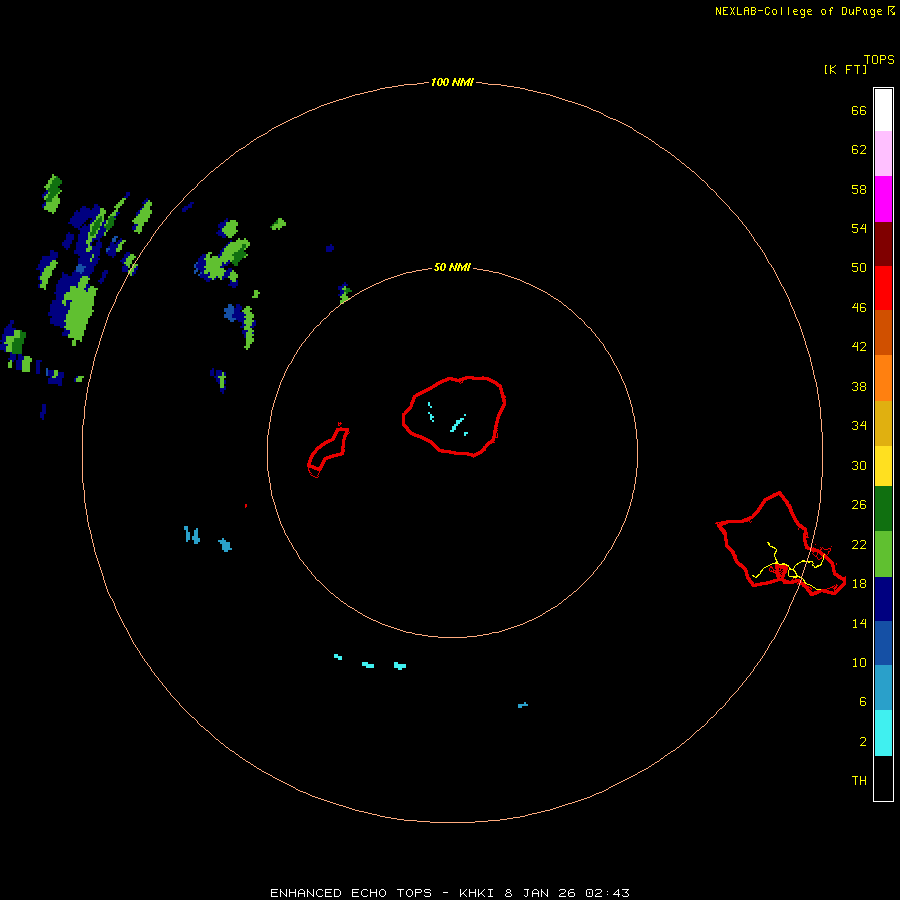Image resolution: width=900 pixels, height=900 pixels.
Task: Click the legend value 66
Action: [859, 110]
